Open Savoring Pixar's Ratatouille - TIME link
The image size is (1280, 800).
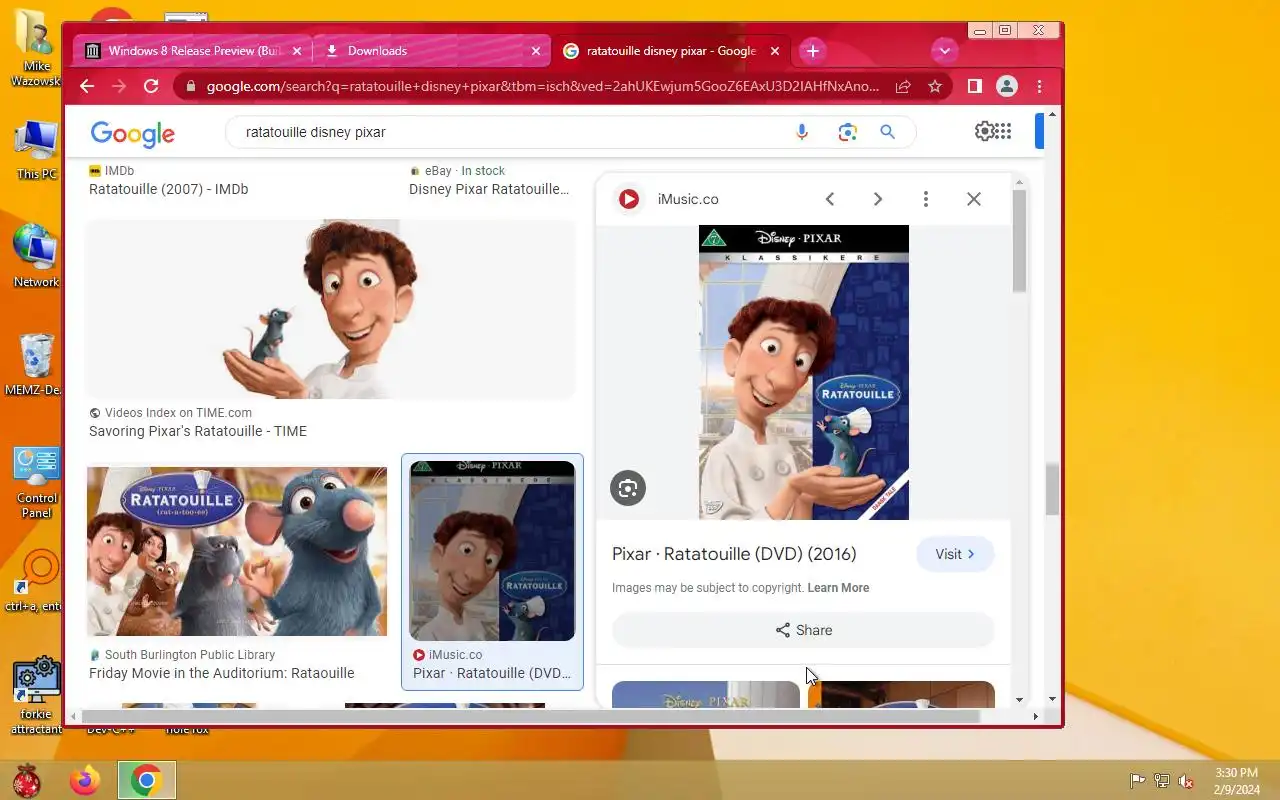(198, 431)
